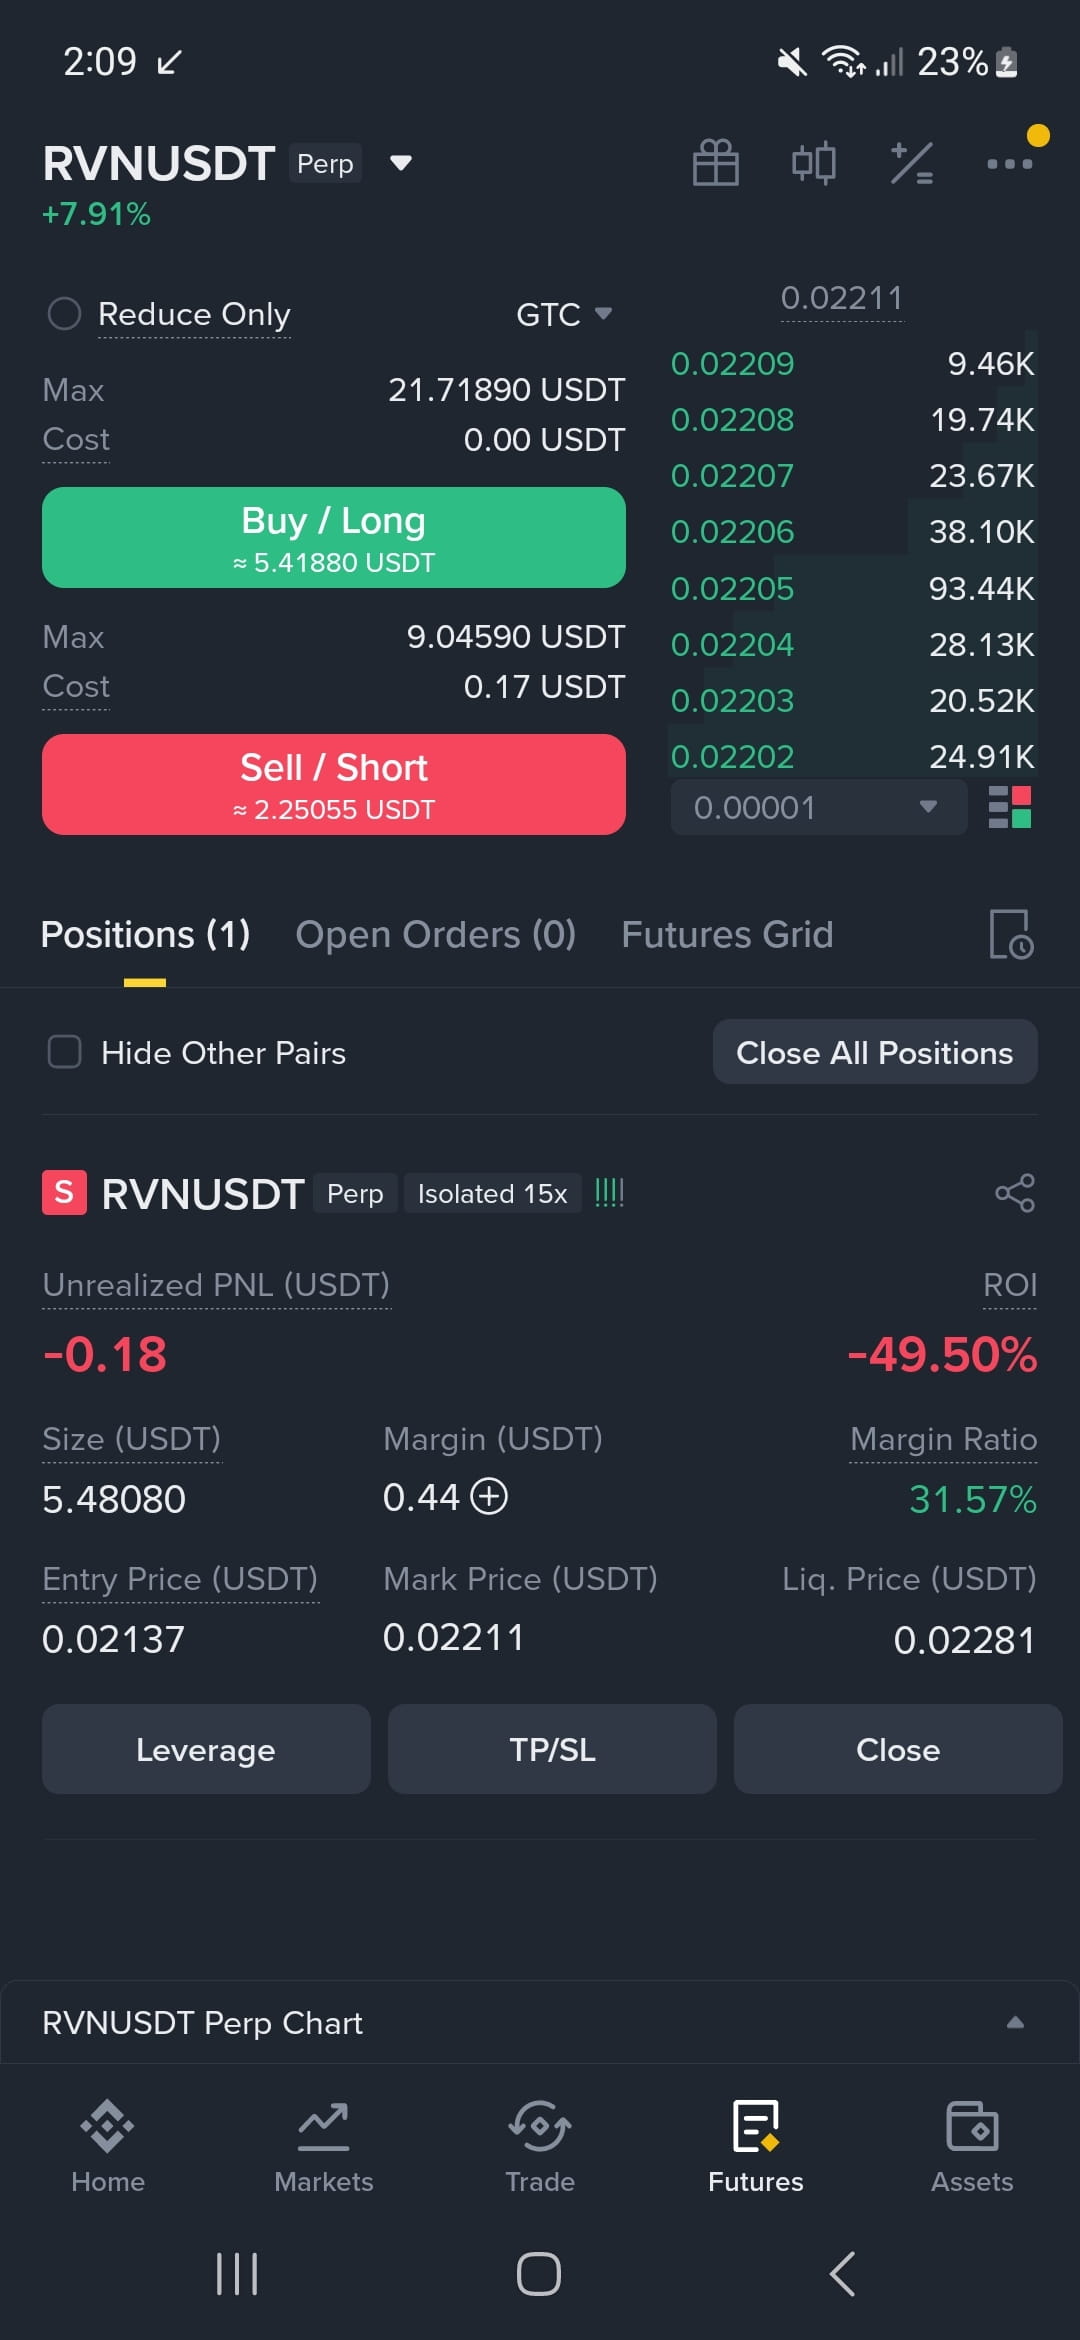
Task: Check Hide Other Pairs checkbox
Action: coord(65,1052)
